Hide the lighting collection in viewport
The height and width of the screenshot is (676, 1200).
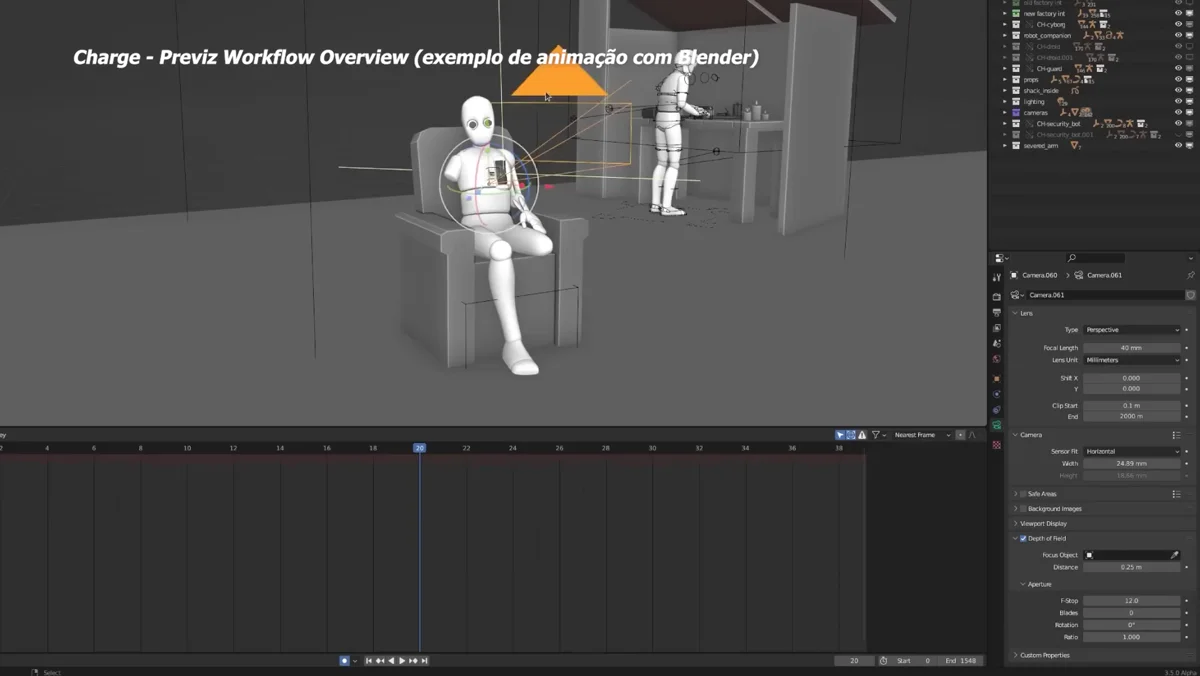(1177, 102)
